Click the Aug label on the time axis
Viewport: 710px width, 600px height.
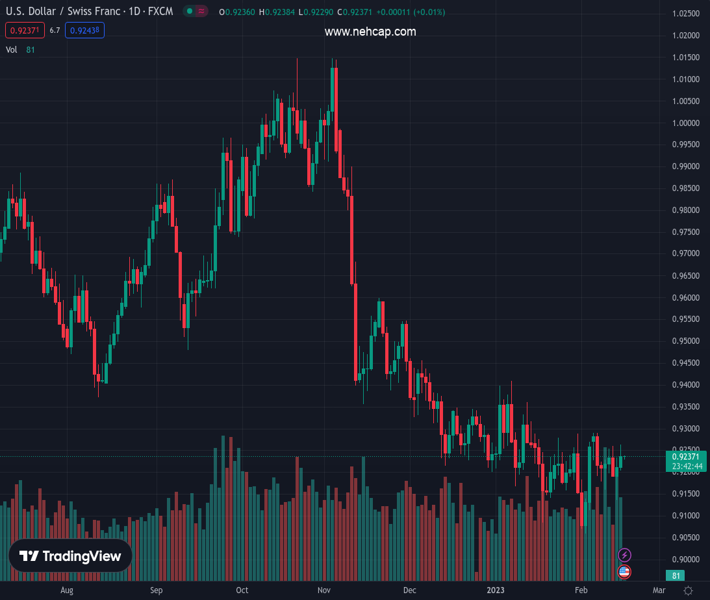[x=67, y=591]
